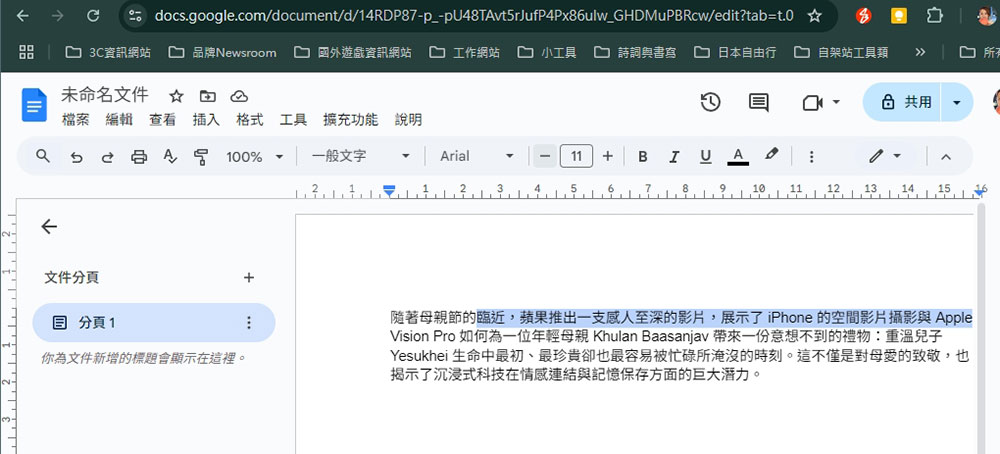Screen dimensions: 1000x454
Task: Print the document
Action: 139,157
